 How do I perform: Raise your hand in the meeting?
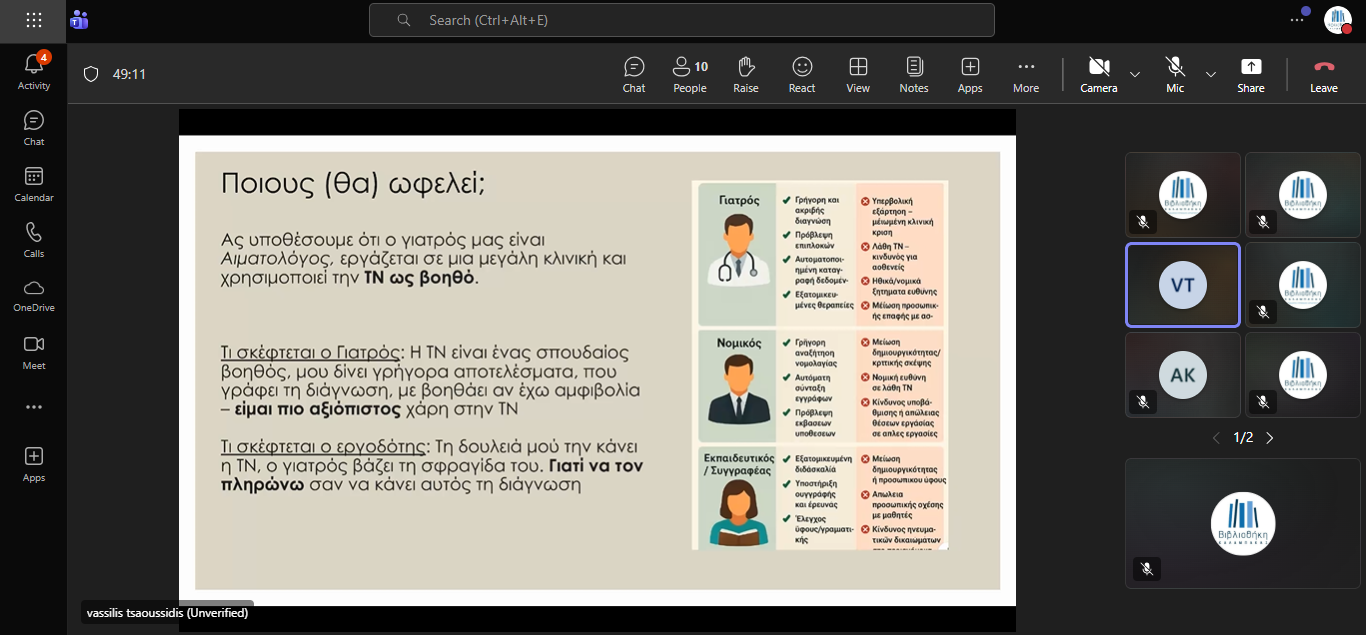(x=745, y=74)
